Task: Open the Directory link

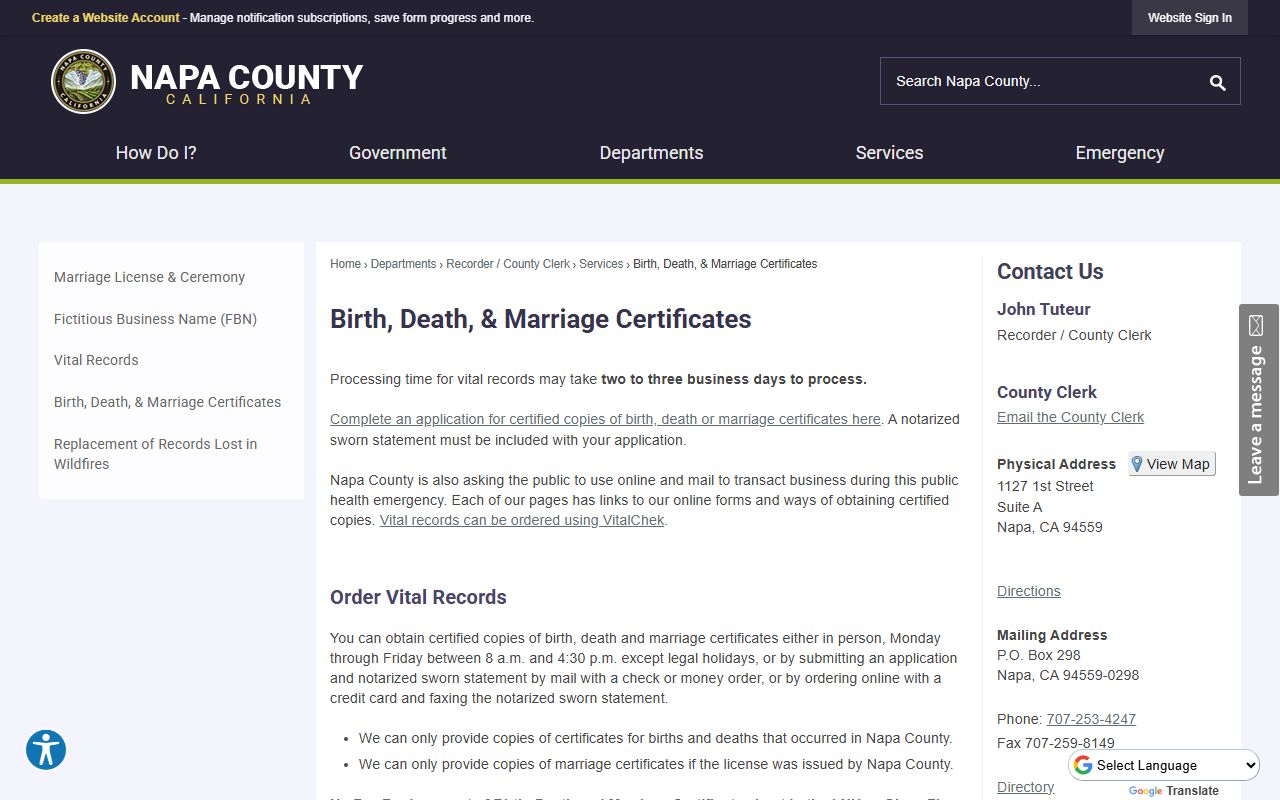Action: tap(1025, 787)
